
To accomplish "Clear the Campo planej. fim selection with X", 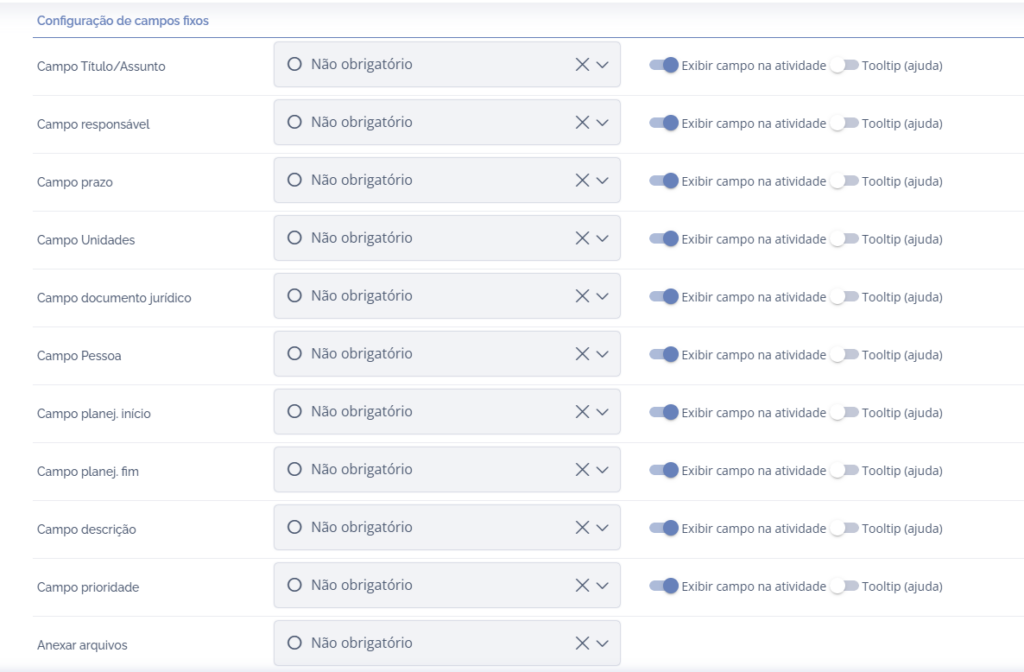I will 582,470.
